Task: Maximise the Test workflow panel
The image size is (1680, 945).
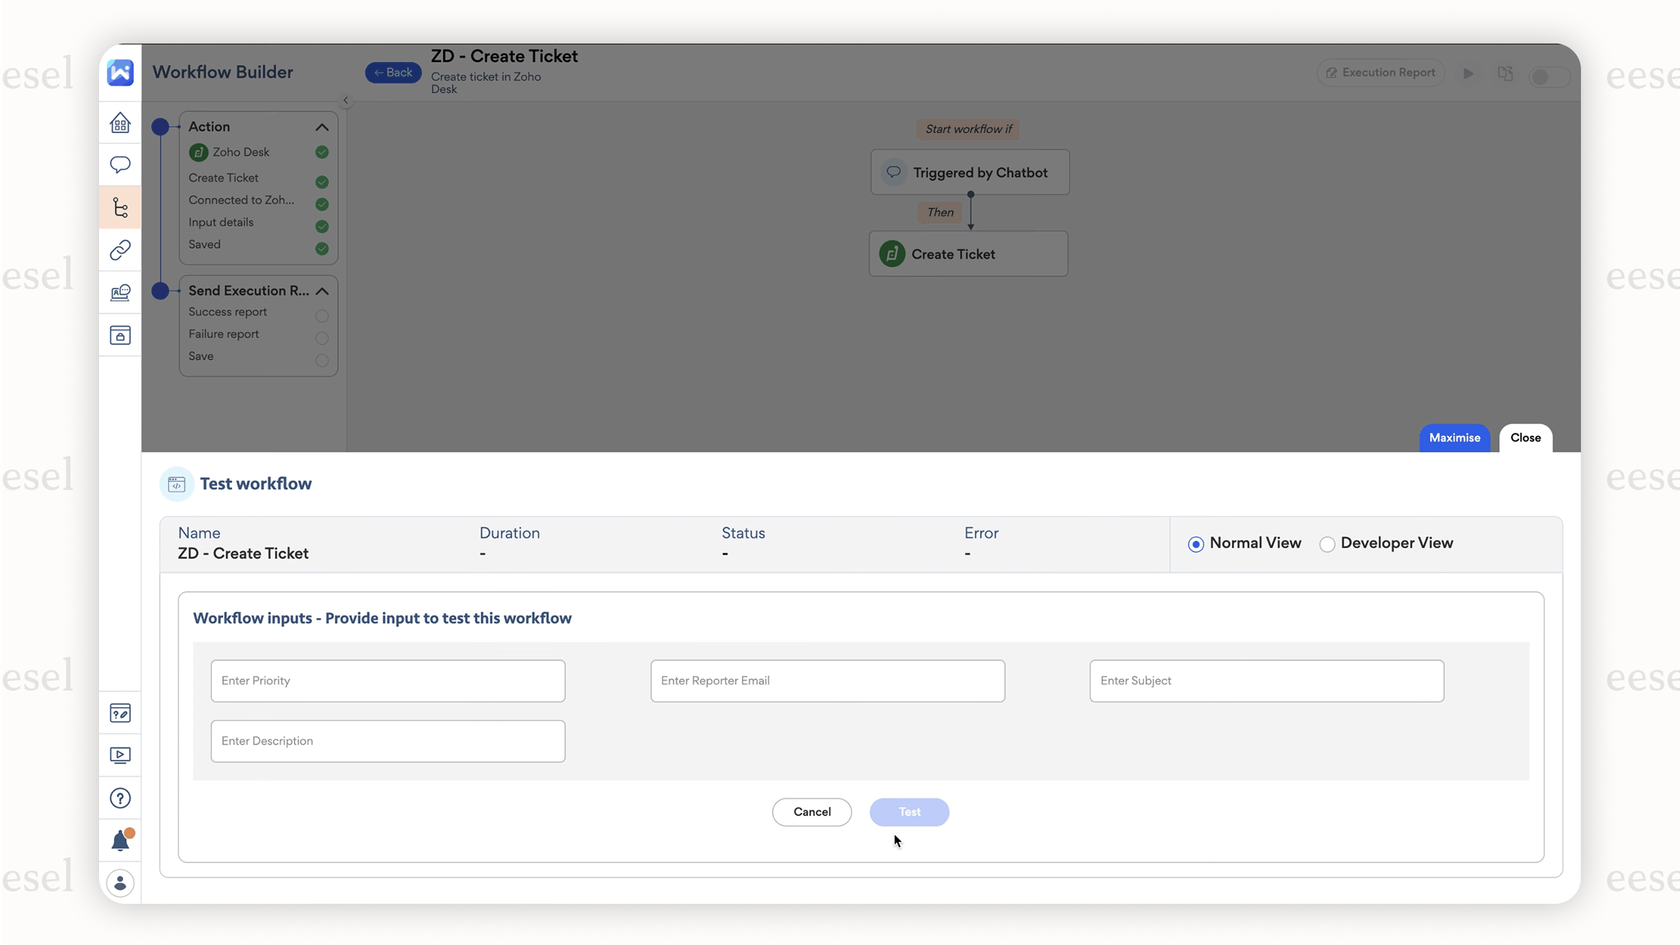Action: [x=1454, y=437]
